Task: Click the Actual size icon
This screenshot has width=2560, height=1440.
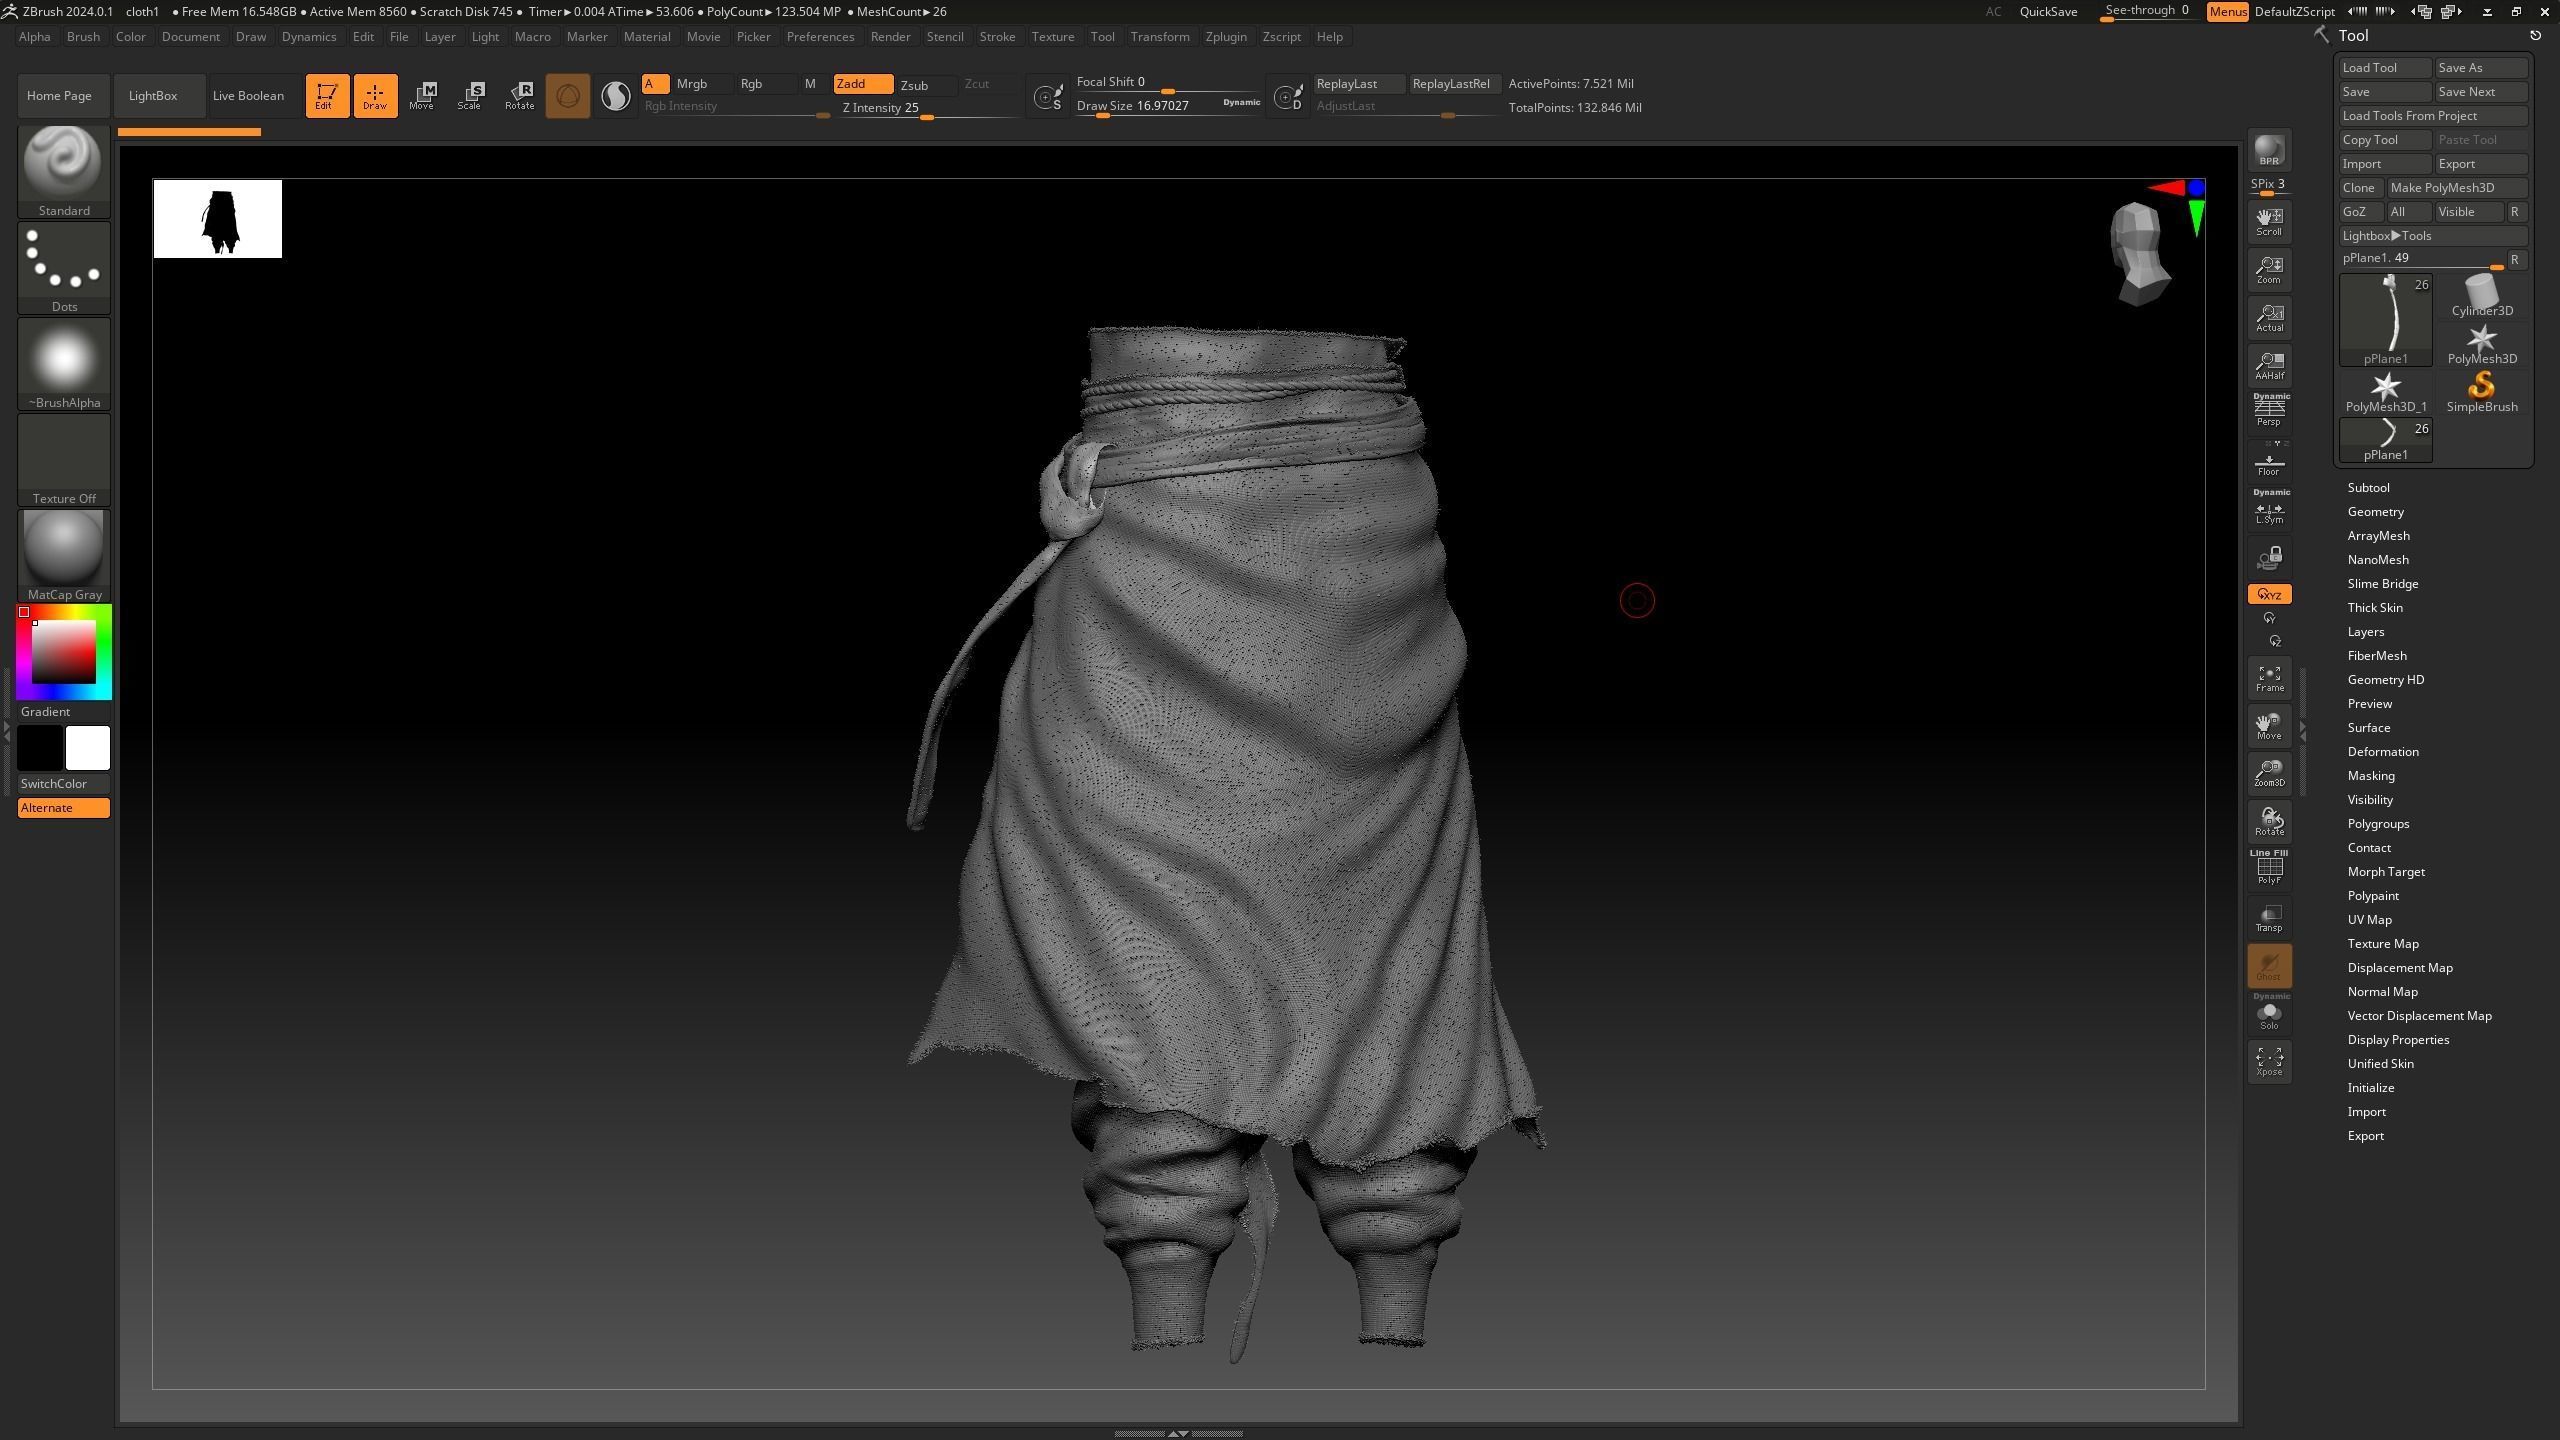Action: 2269,317
